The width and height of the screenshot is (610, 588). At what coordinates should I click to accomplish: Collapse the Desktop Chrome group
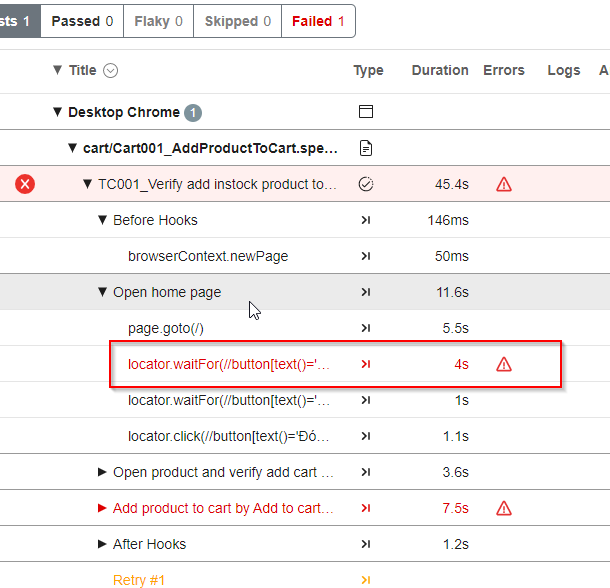click(57, 112)
